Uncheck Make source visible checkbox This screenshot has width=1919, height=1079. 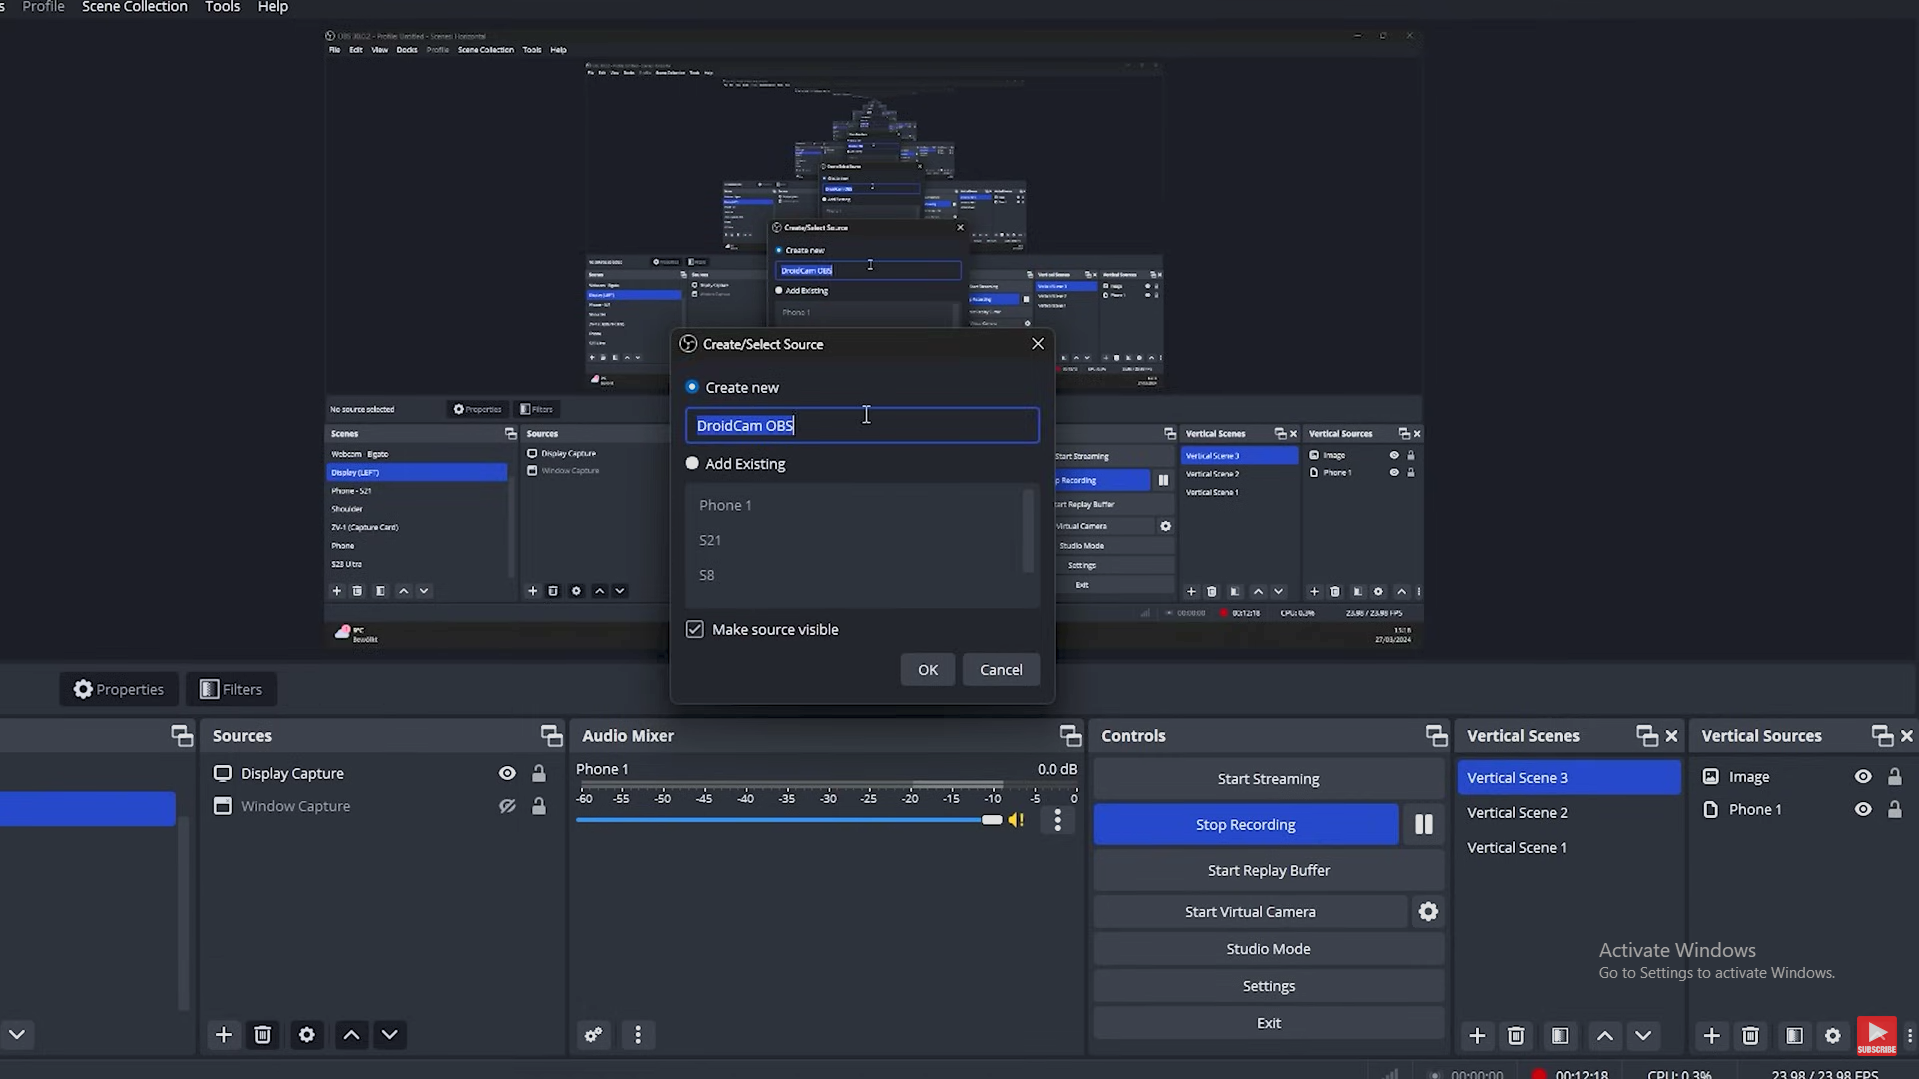695,630
